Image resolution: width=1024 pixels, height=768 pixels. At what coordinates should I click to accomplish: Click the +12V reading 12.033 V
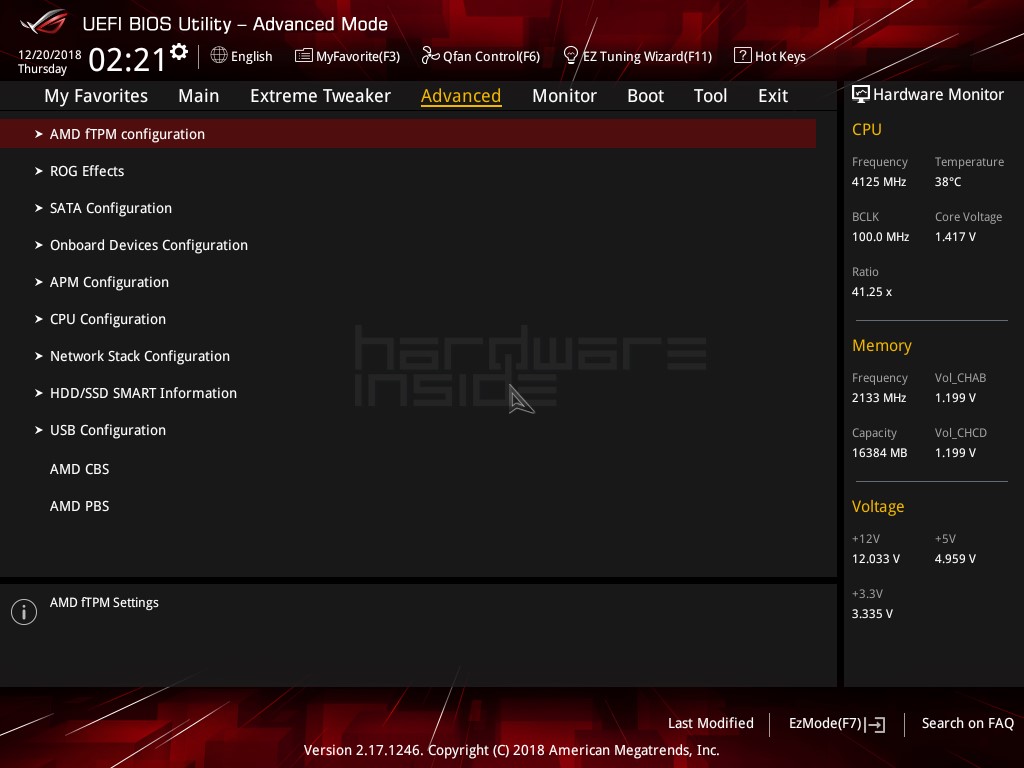coord(875,559)
